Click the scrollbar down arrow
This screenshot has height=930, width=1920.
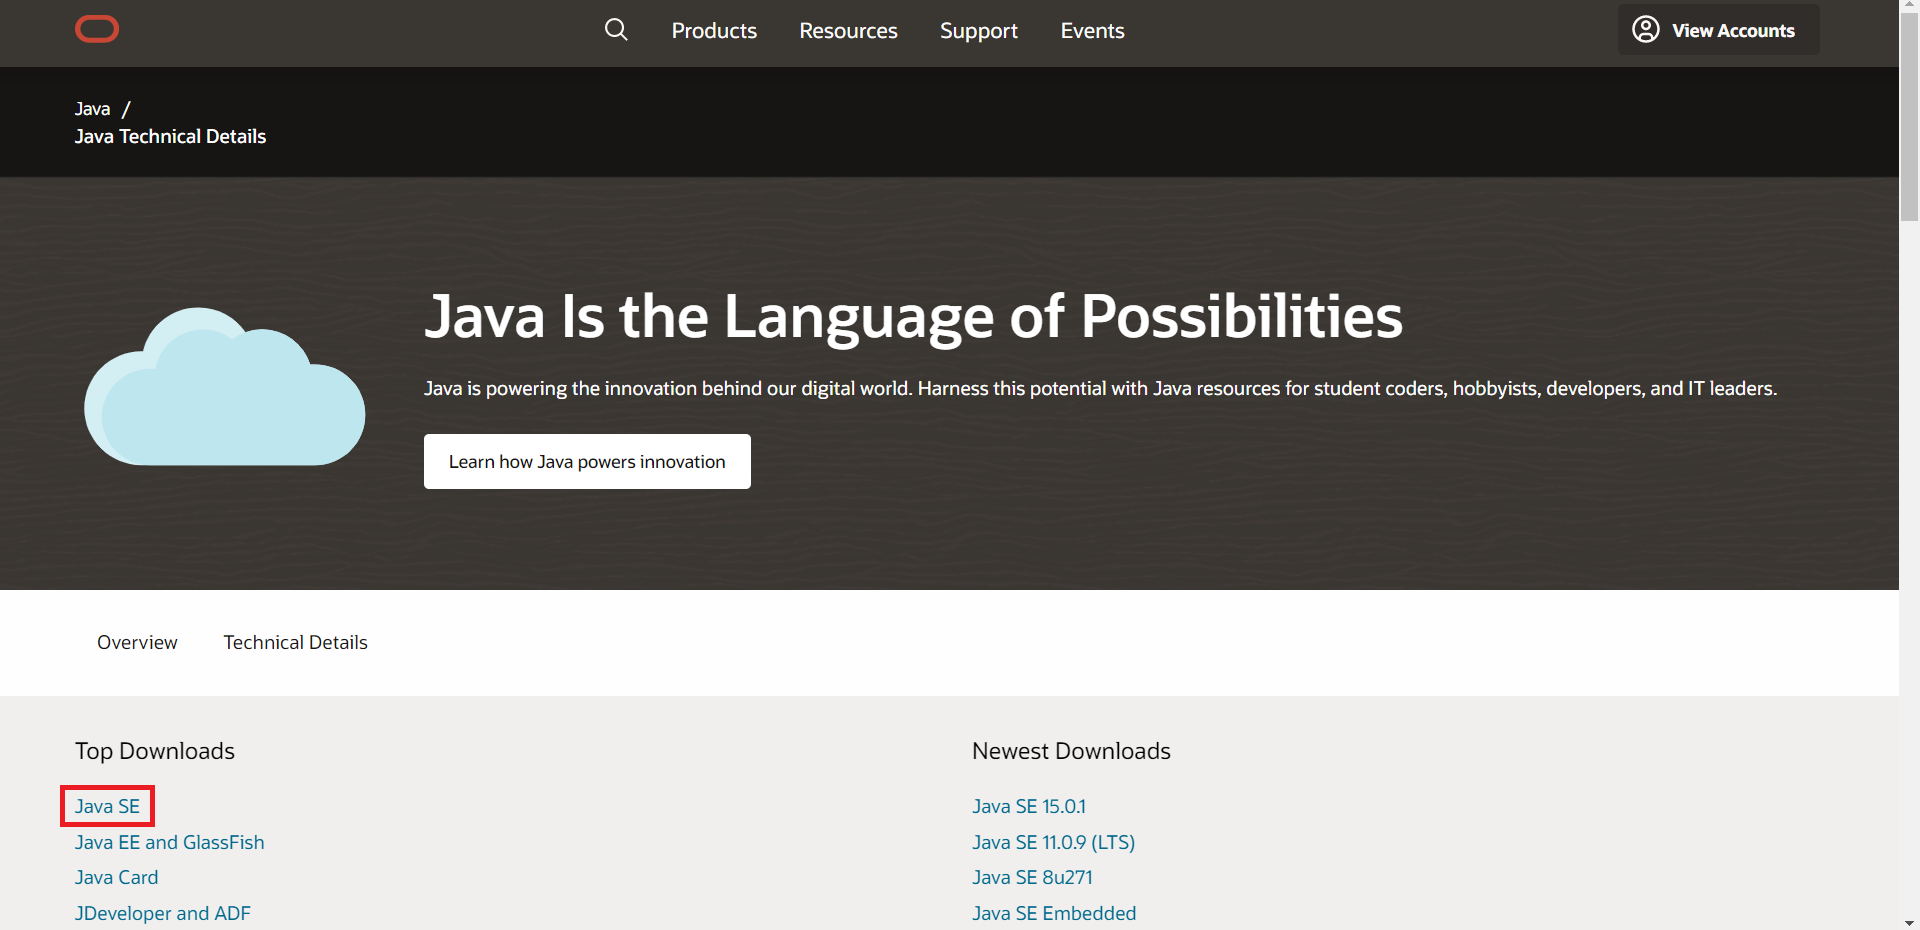[1909, 922]
